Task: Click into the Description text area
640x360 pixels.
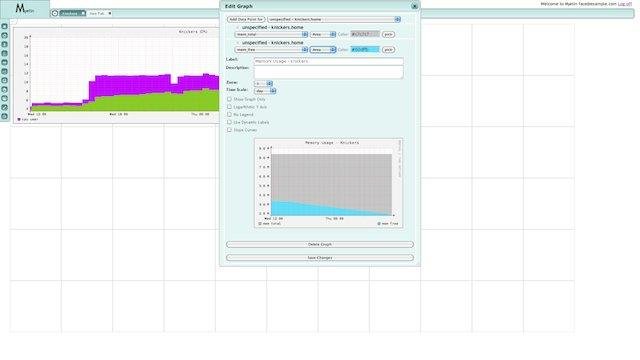Action: point(329,72)
